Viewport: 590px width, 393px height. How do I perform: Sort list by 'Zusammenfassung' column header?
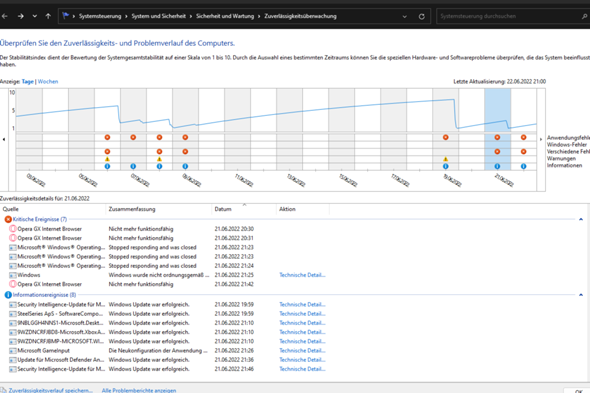pos(158,209)
